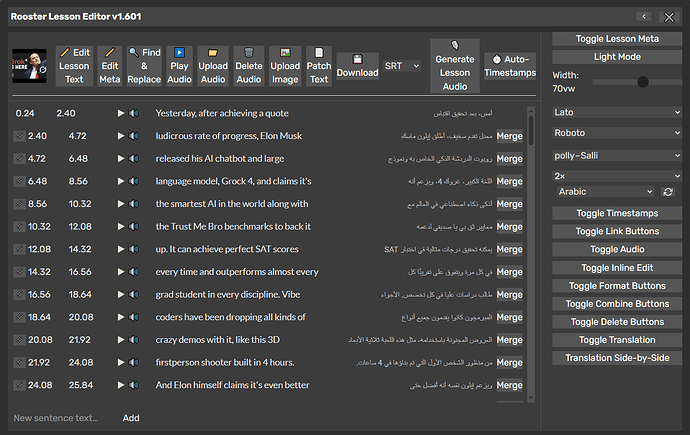
Task: Play the 'perfect SAT scores' line
Action: (x=121, y=249)
